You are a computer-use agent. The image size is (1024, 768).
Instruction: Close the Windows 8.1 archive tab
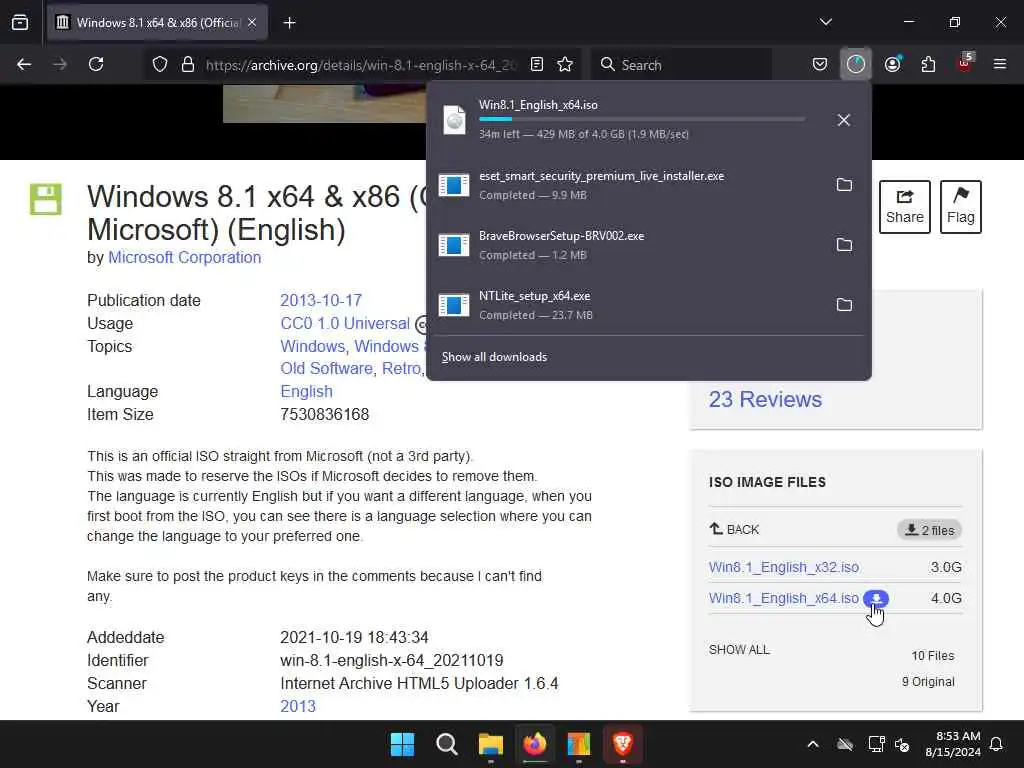[x=252, y=23]
